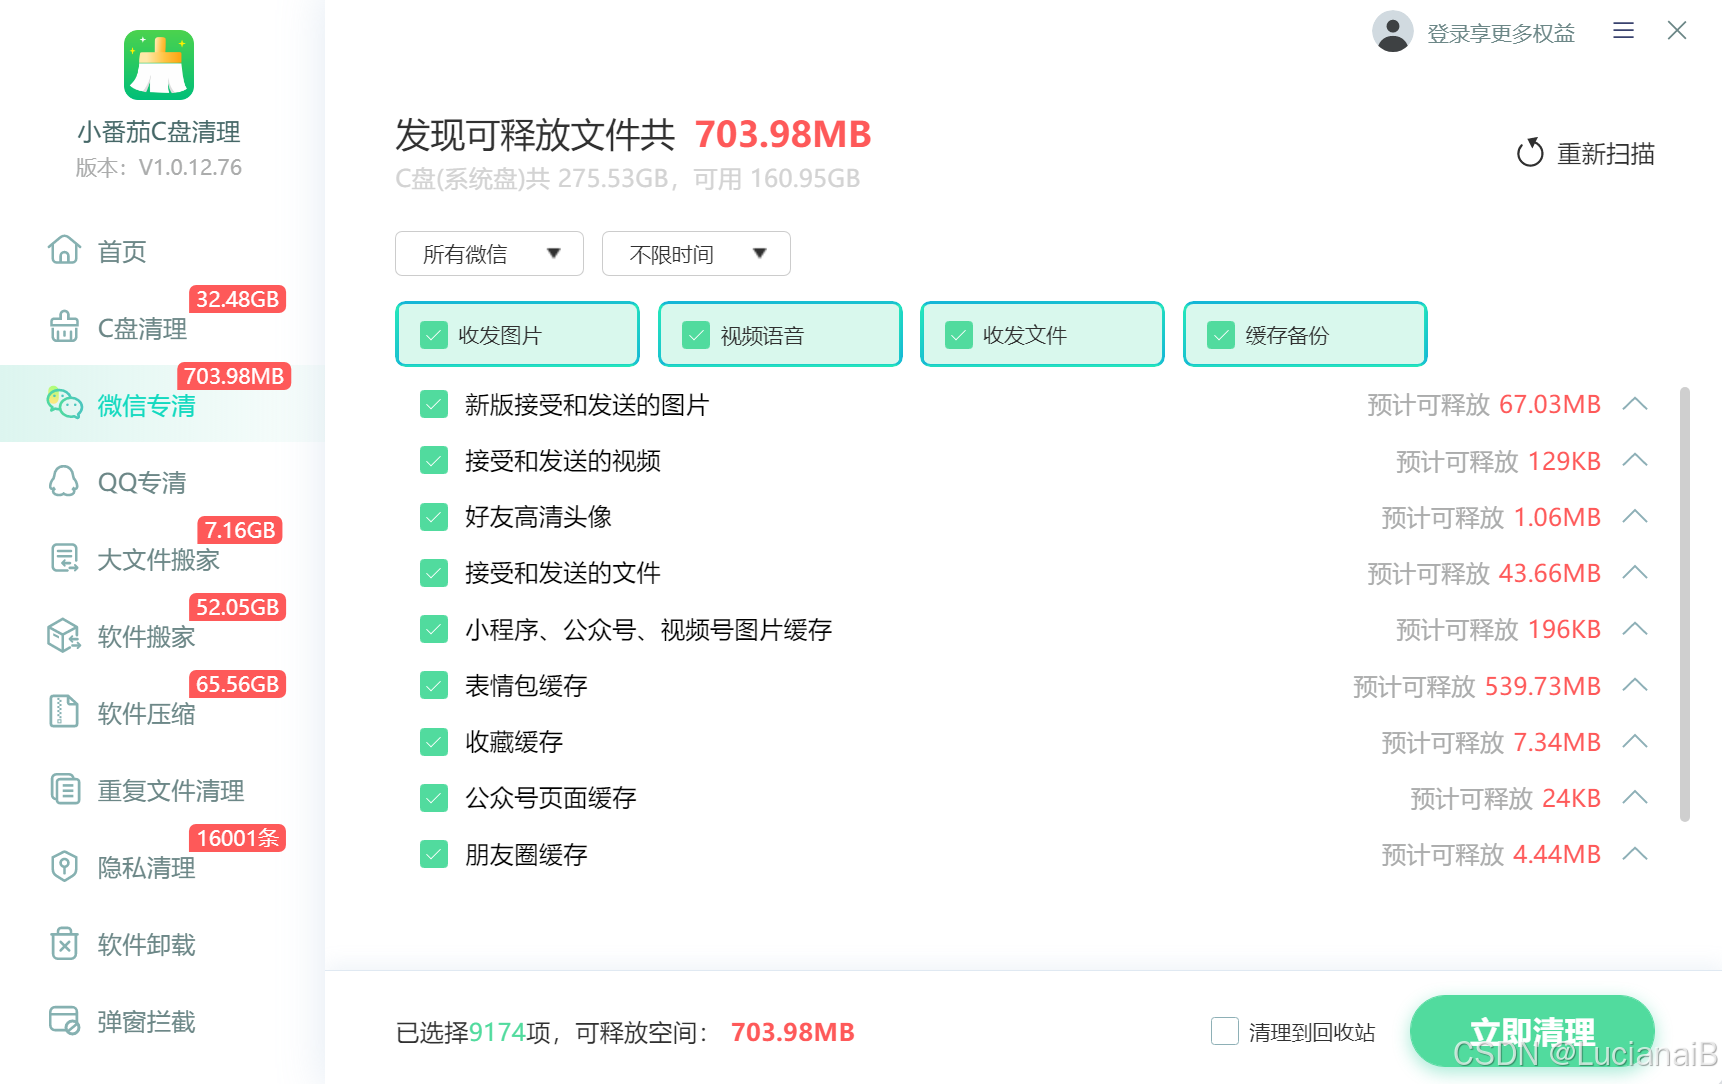Expand the 新版接受和发送的图片 row chevron
The image size is (1722, 1084).
[1635, 404]
